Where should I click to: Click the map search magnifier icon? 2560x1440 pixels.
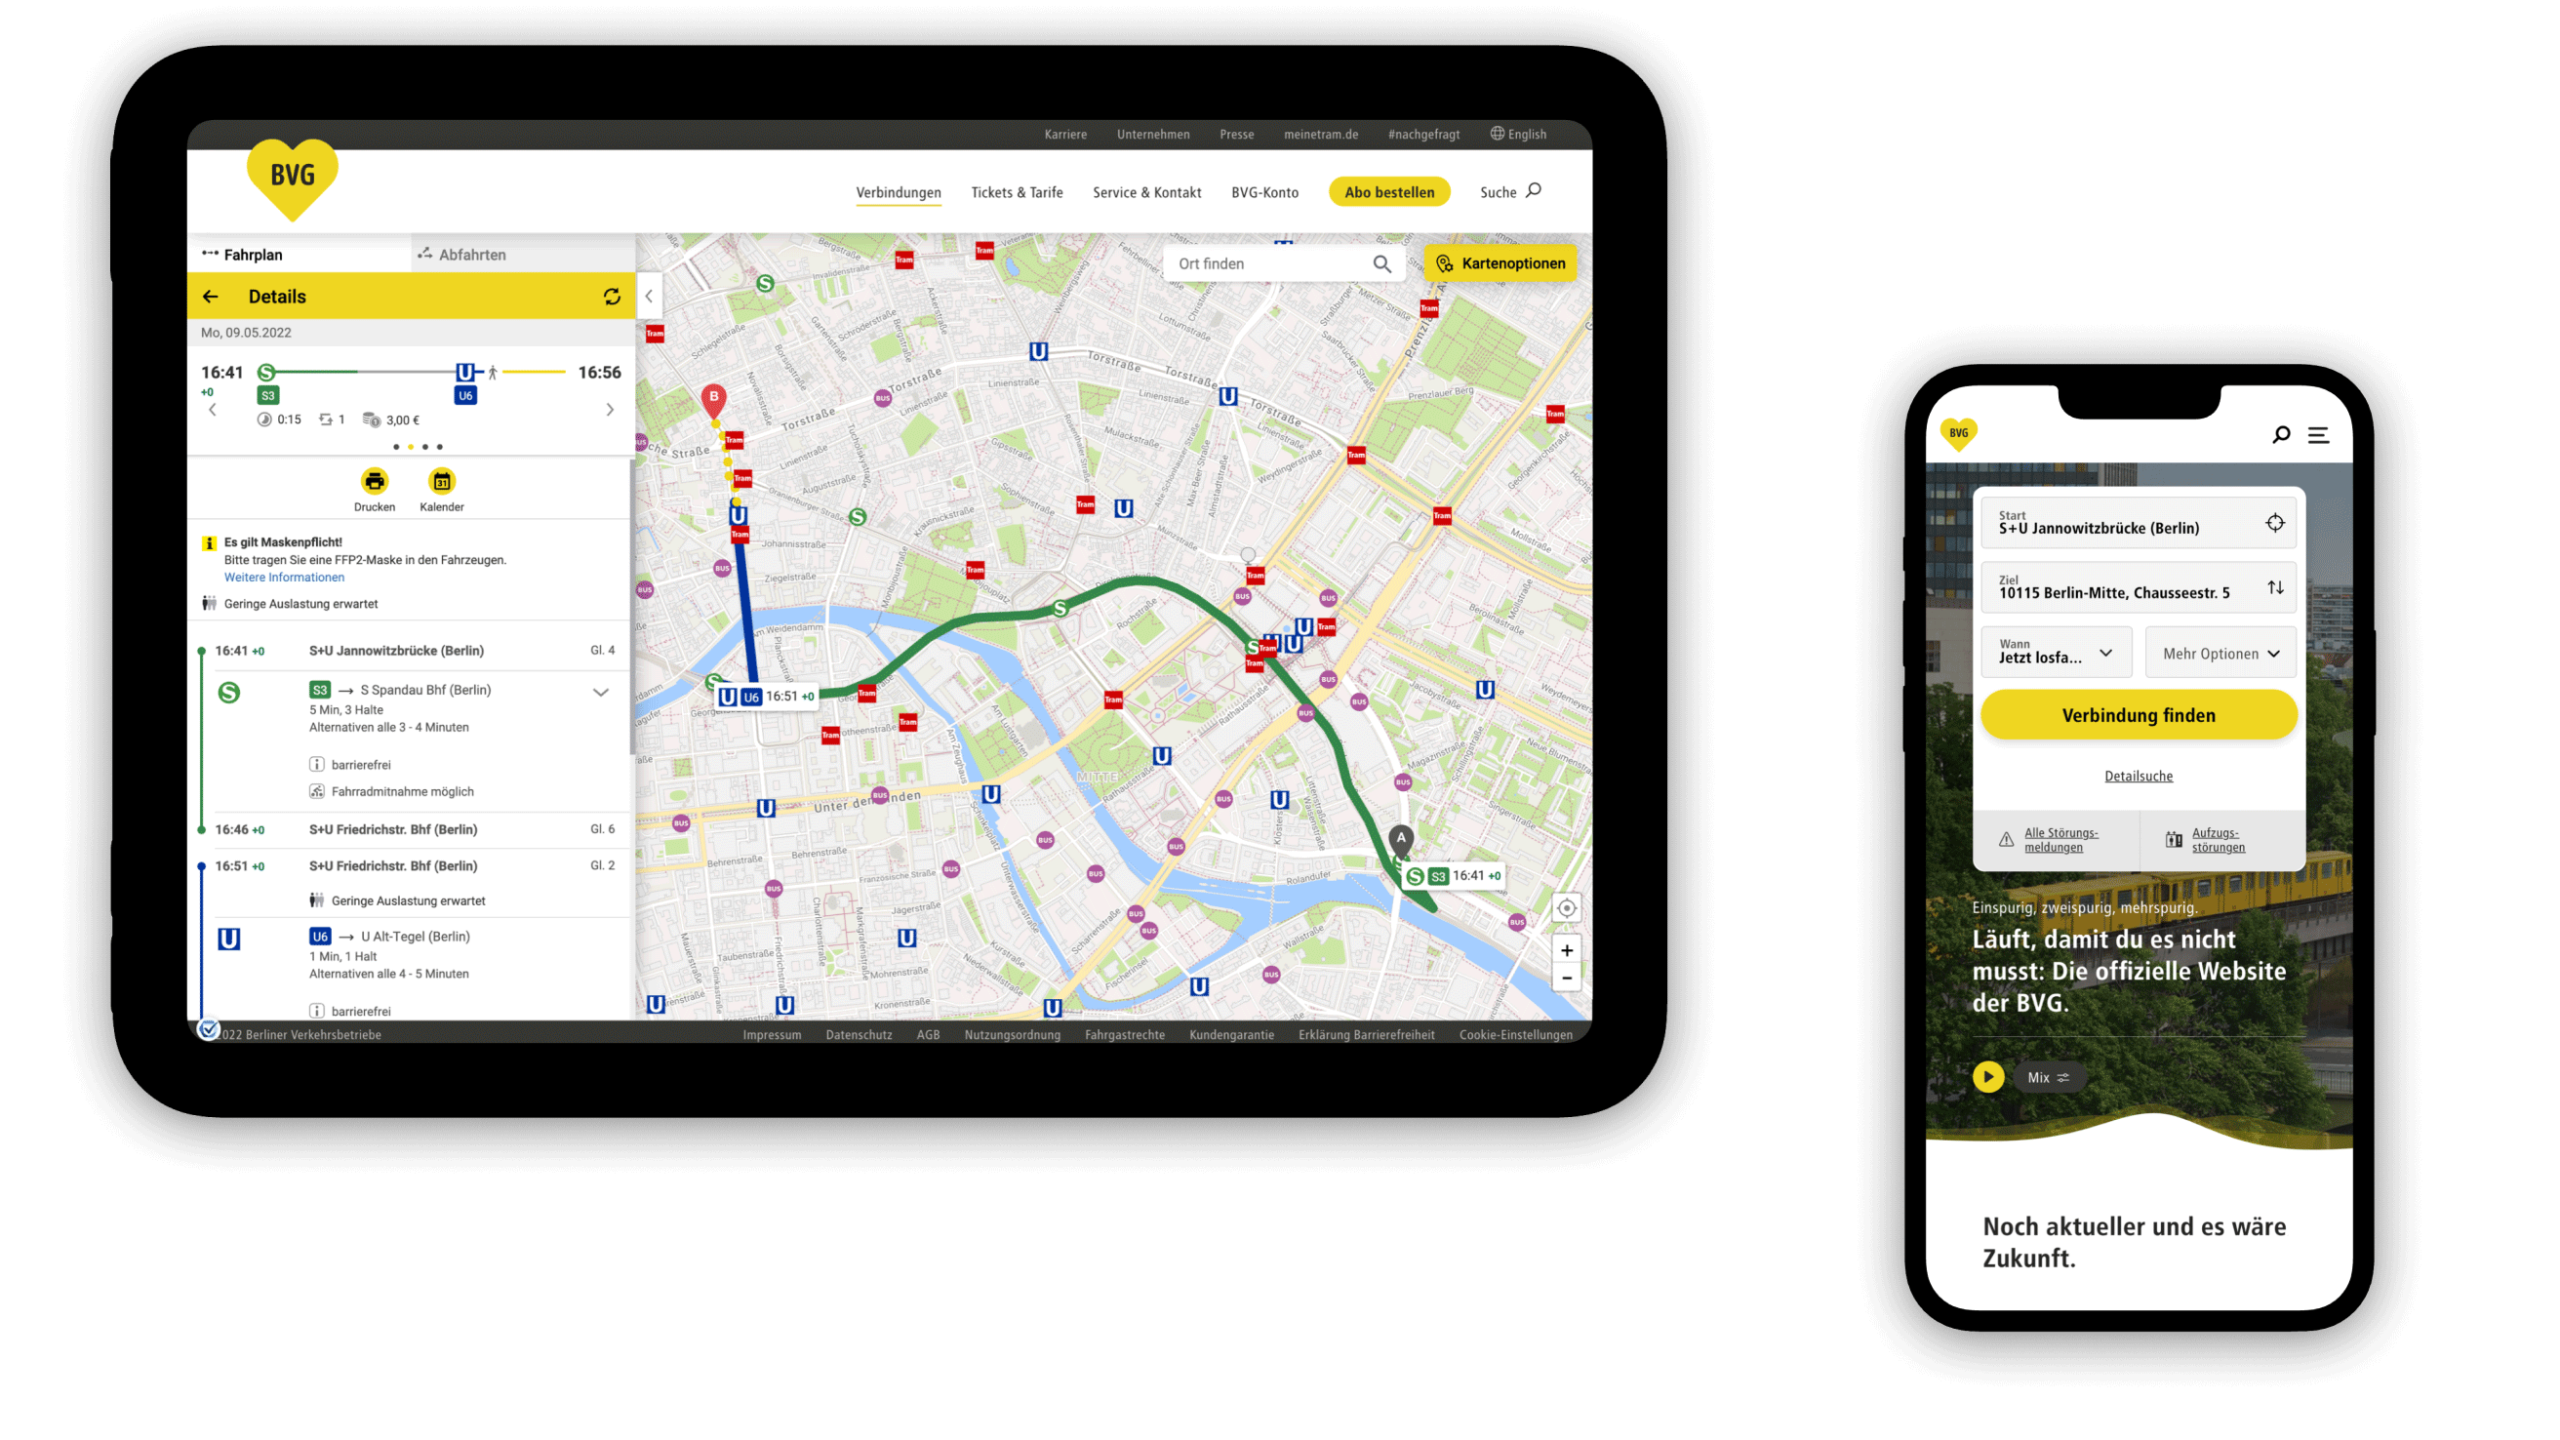pyautogui.click(x=1384, y=262)
